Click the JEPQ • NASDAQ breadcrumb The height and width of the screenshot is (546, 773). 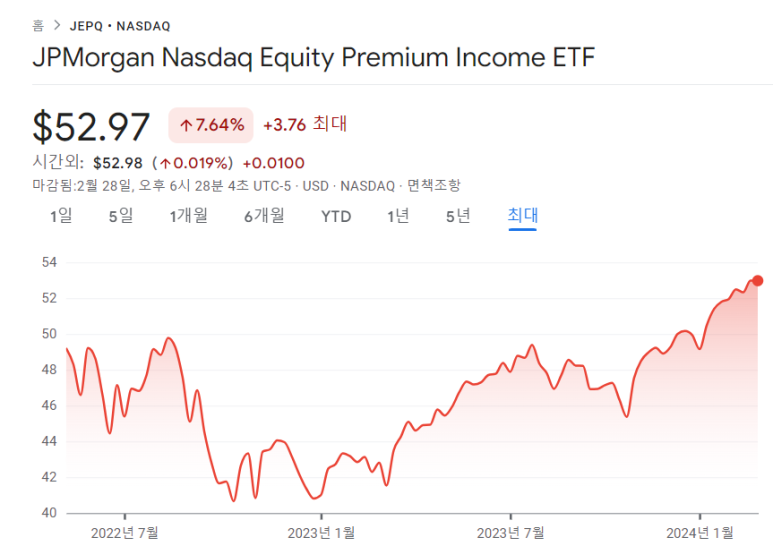(x=120, y=26)
